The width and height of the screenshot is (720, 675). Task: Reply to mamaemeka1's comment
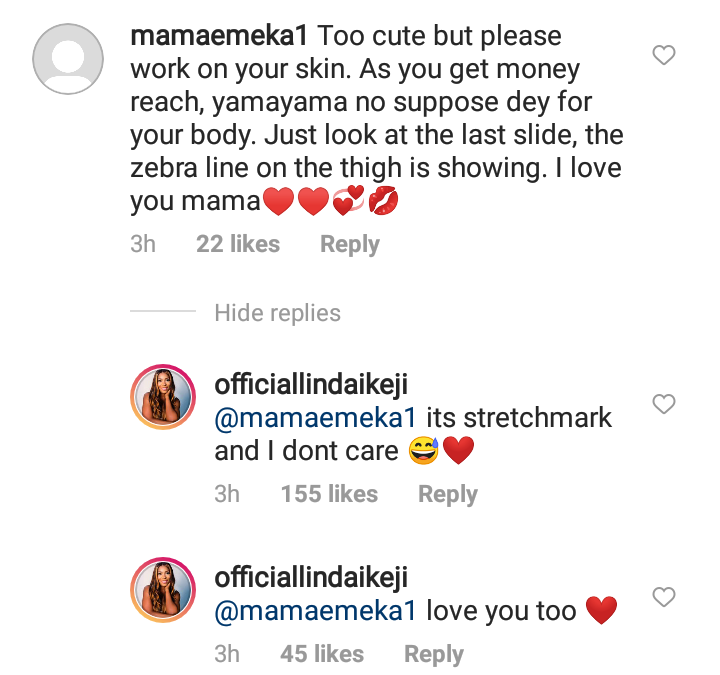click(x=350, y=244)
